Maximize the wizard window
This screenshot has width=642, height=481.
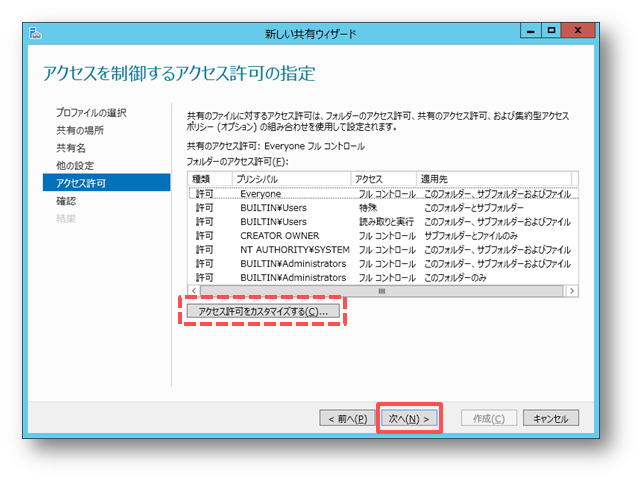552,31
